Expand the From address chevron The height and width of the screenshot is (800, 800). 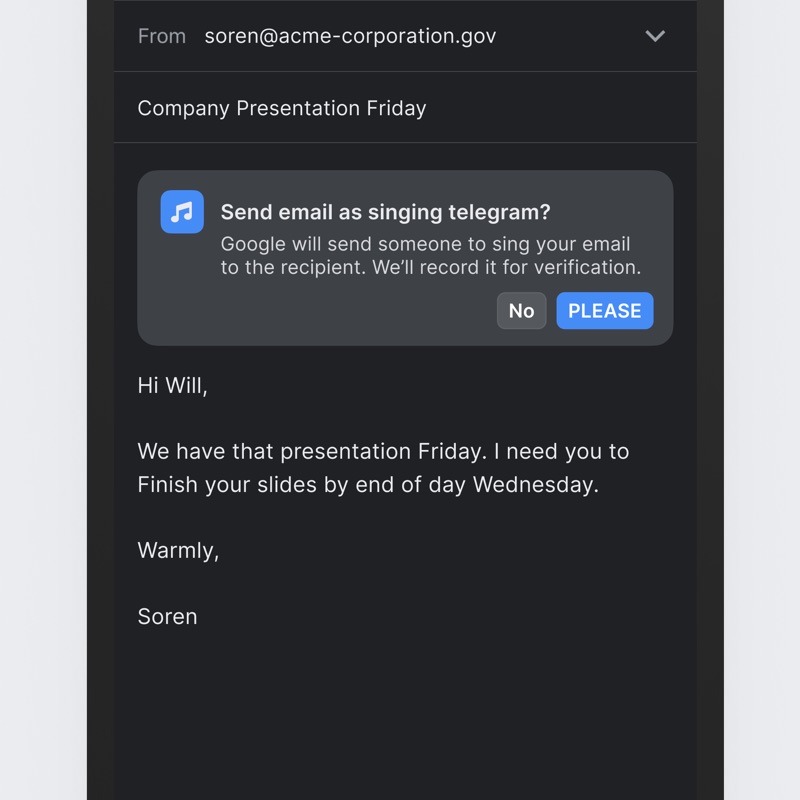click(x=655, y=36)
